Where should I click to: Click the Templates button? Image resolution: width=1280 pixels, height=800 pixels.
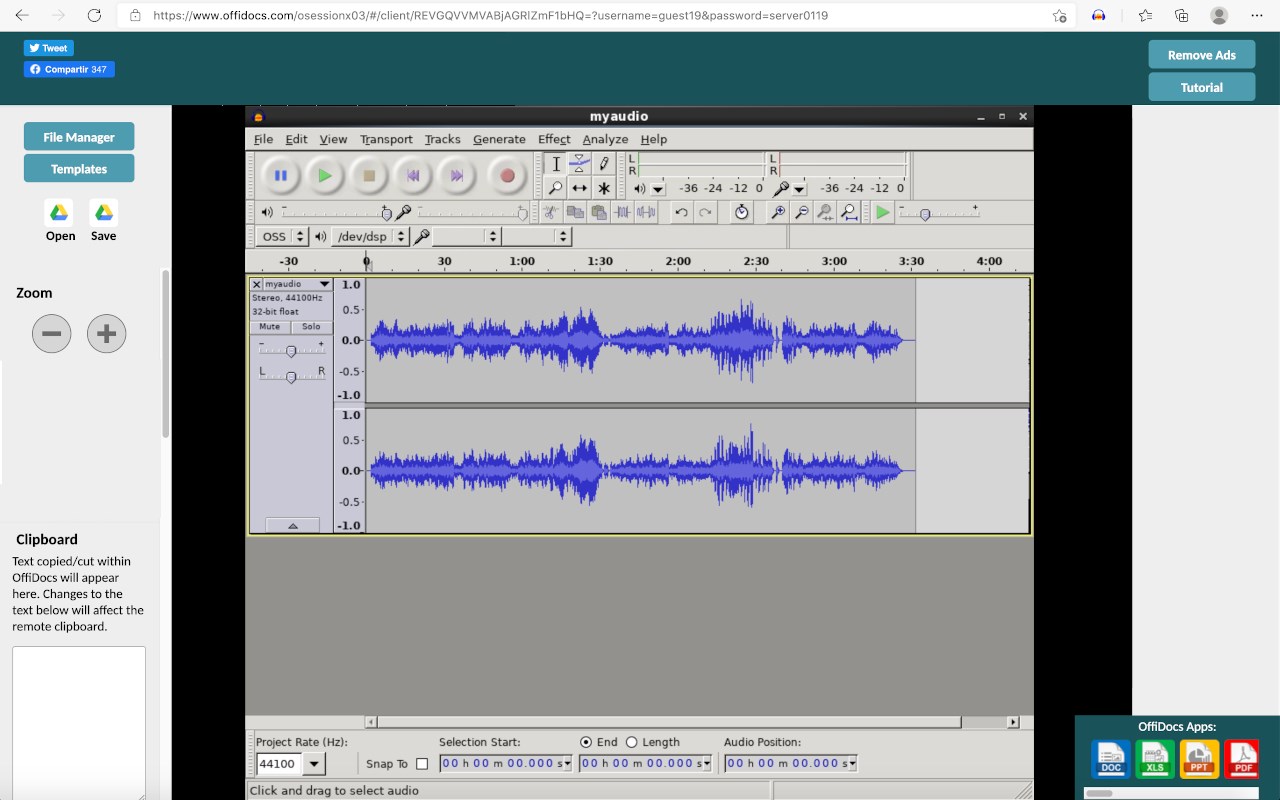click(79, 169)
